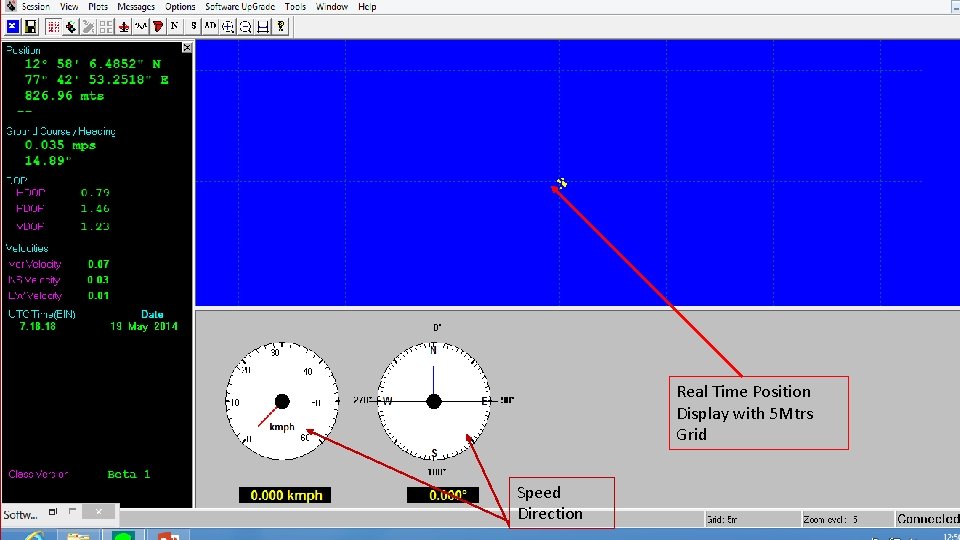Open the Messages menu
This screenshot has width=960, height=540.
[x=136, y=7]
